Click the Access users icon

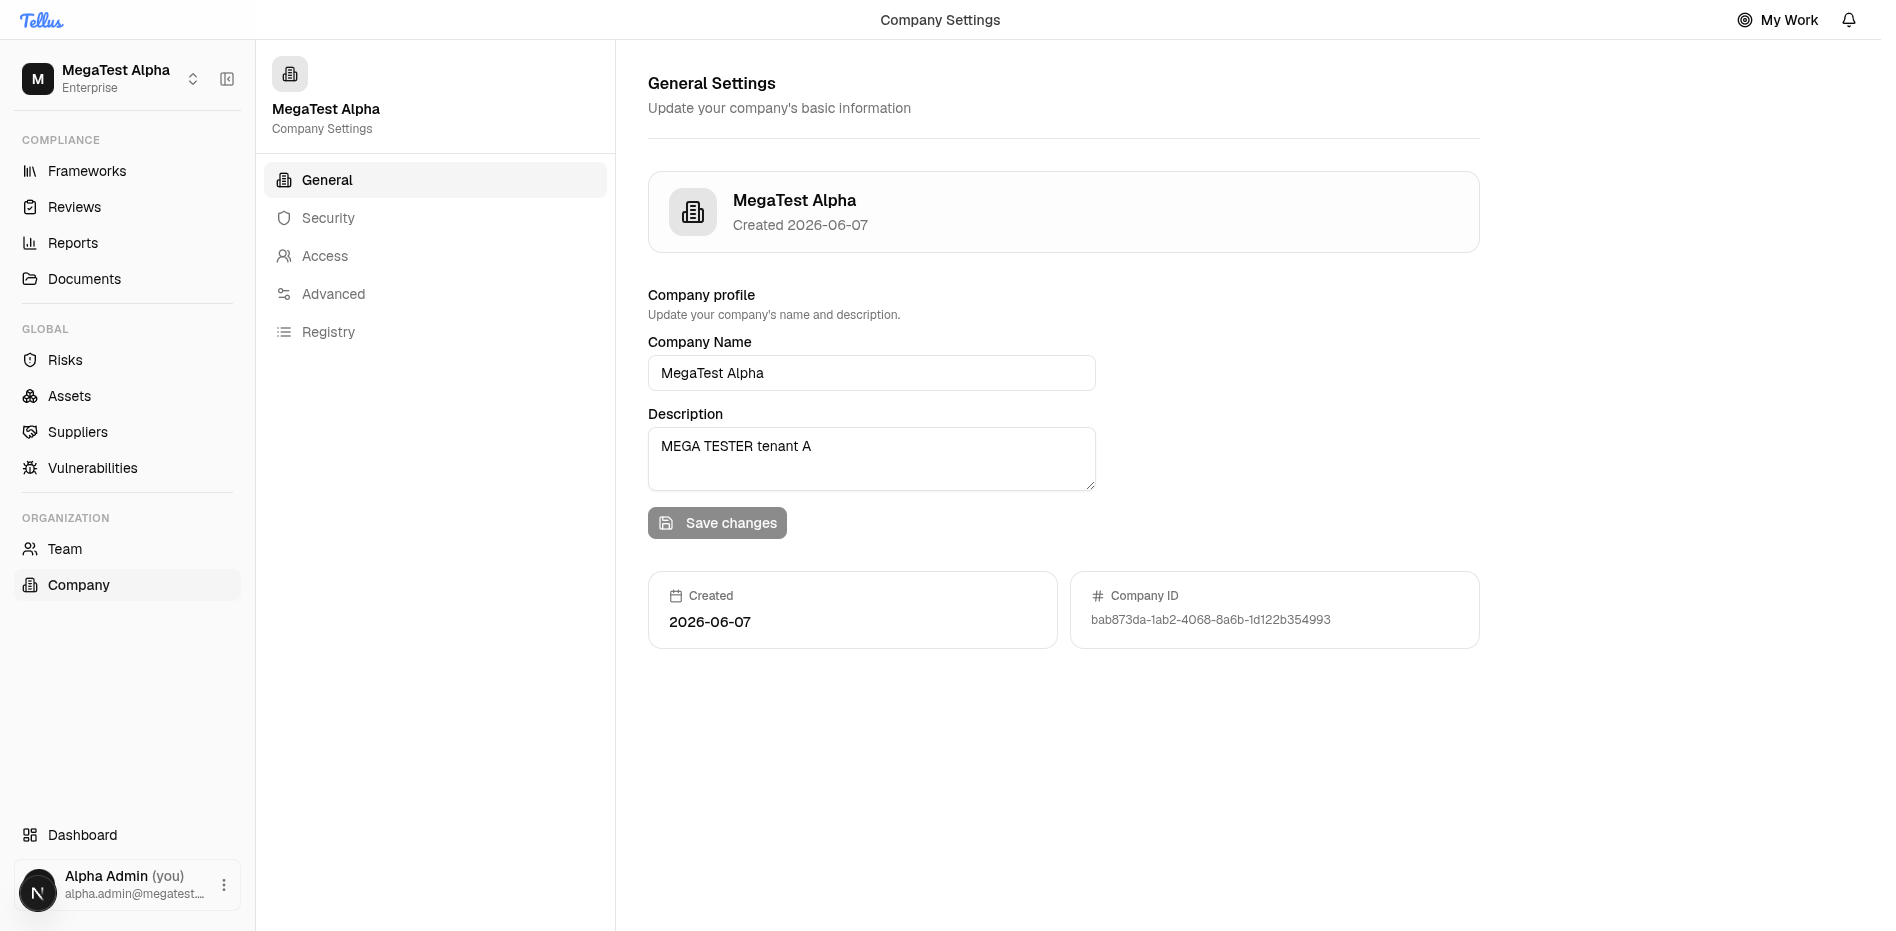284,256
